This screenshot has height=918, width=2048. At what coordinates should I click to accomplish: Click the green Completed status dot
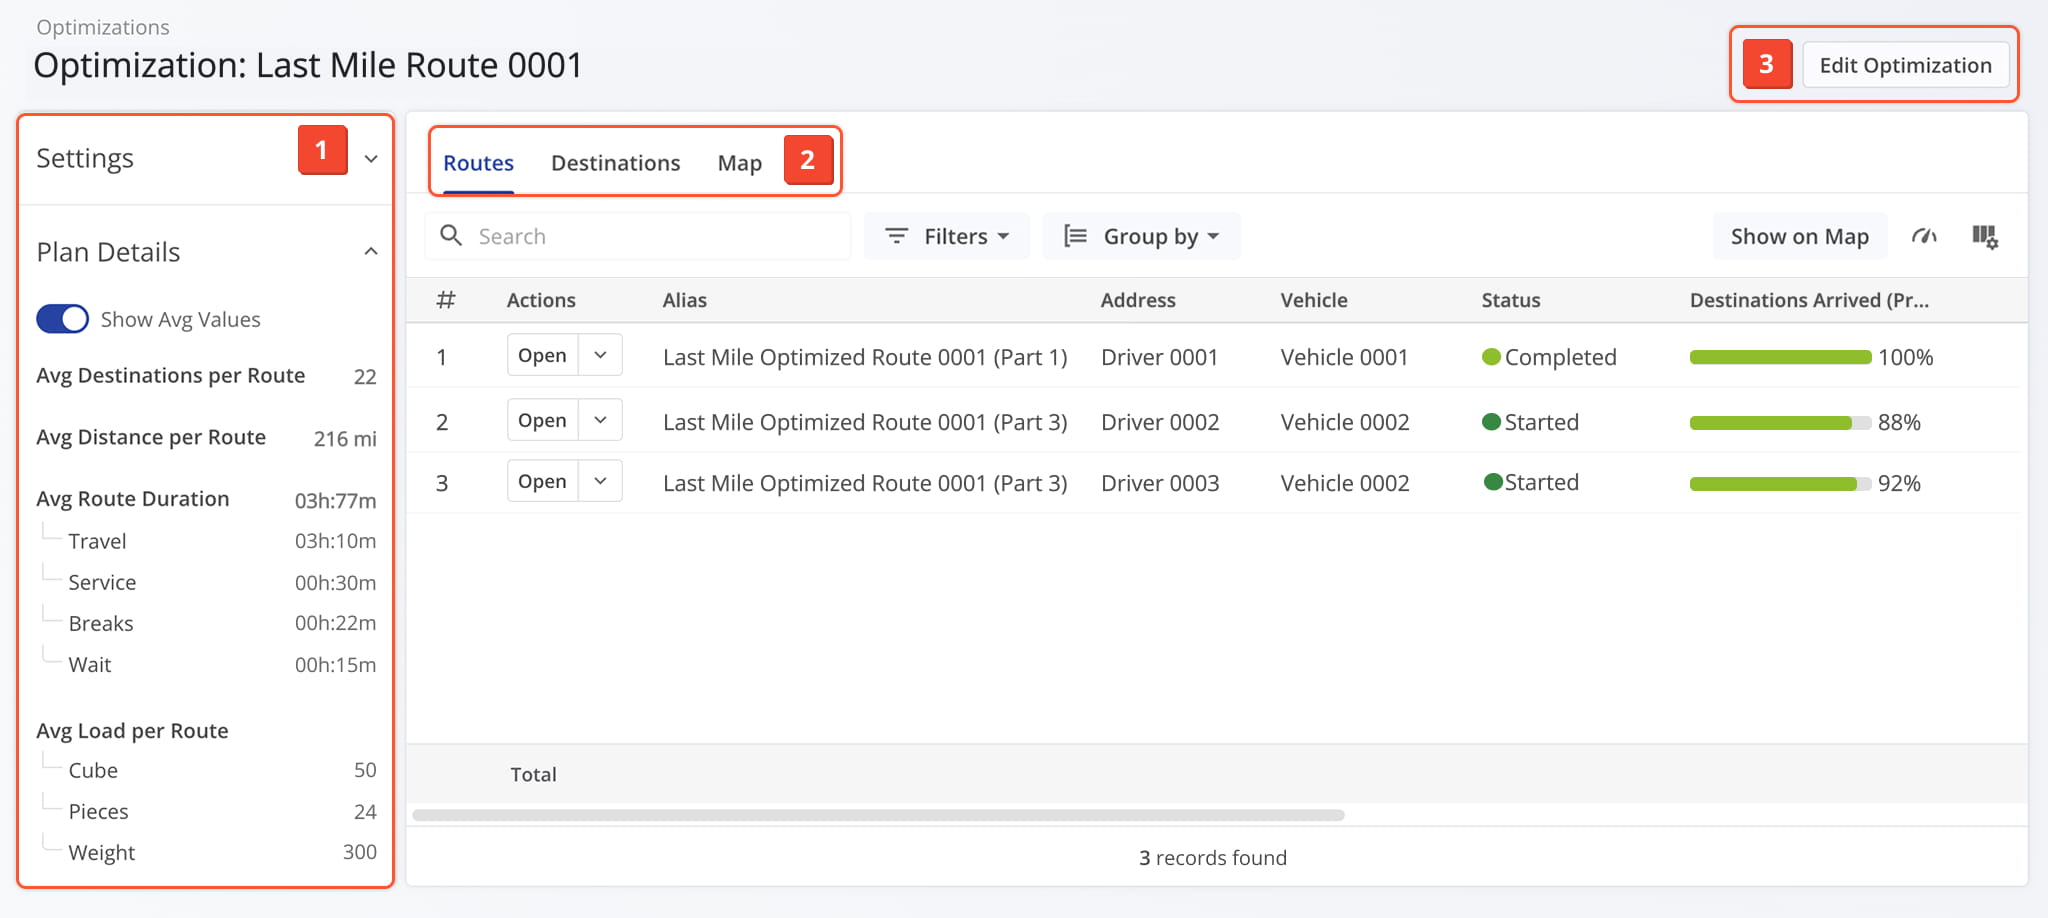[1491, 357]
